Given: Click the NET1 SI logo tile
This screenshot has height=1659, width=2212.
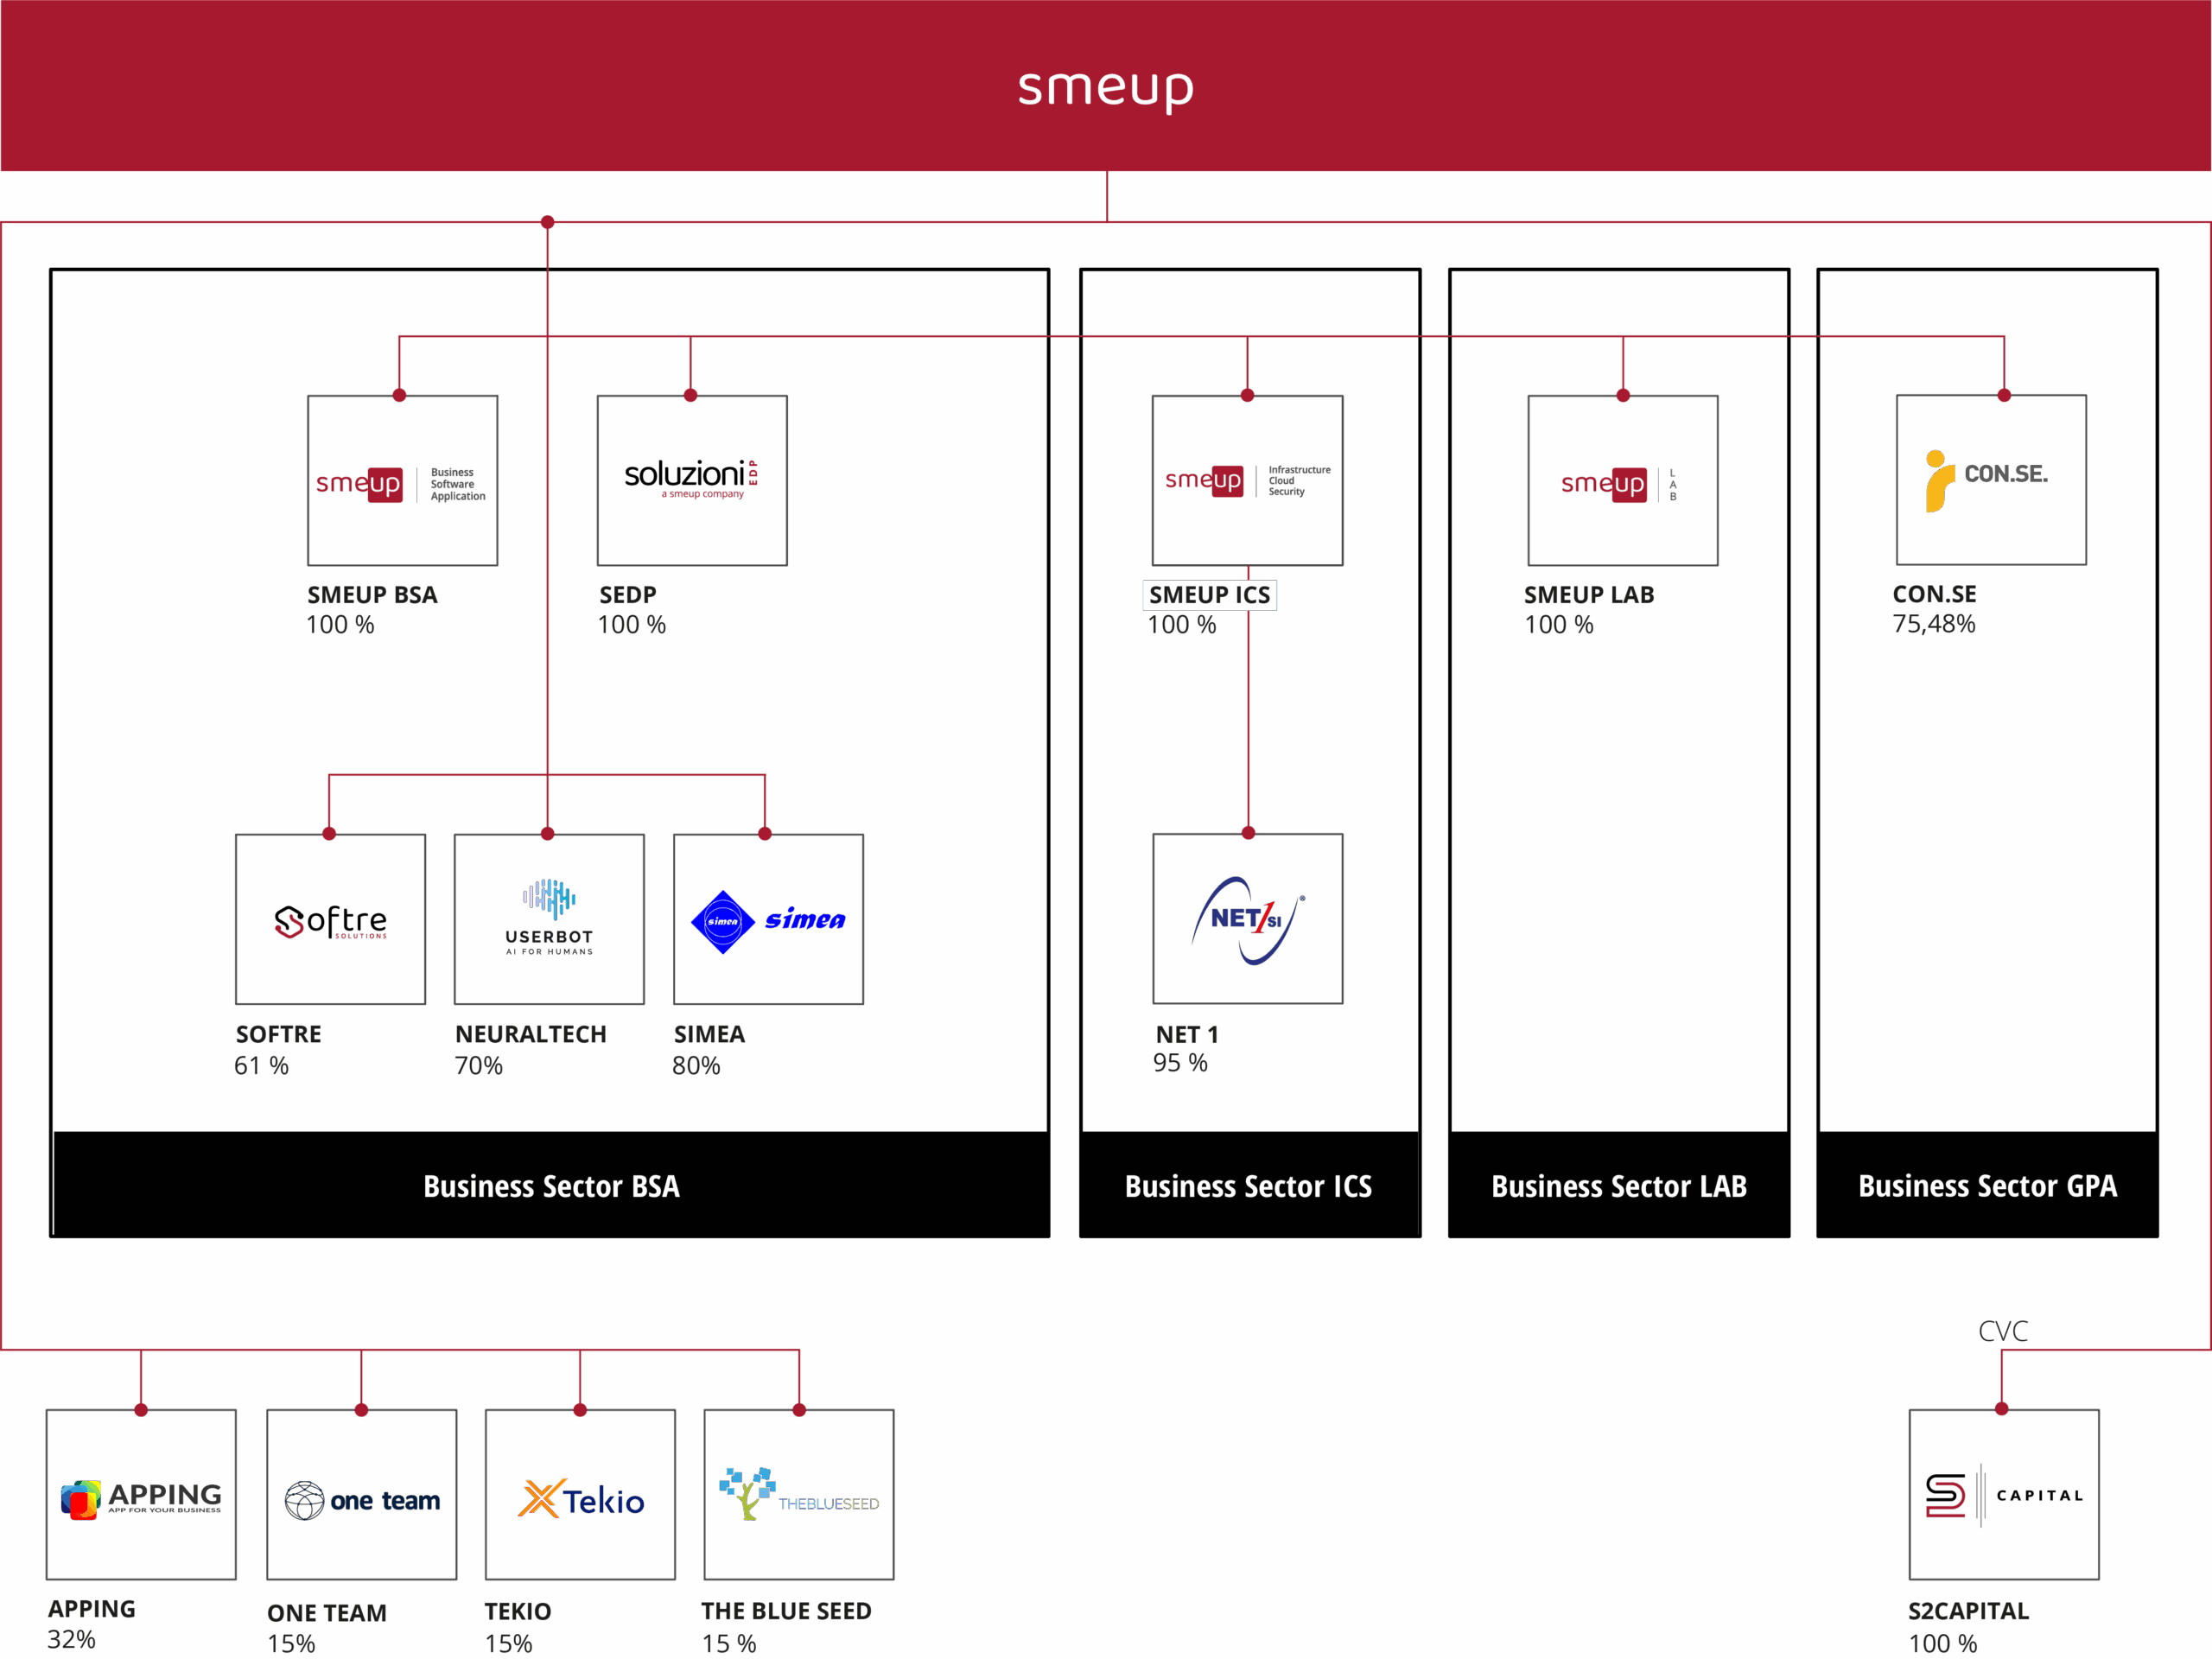Looking at the screenshot, I should (x=1247, y=918).
